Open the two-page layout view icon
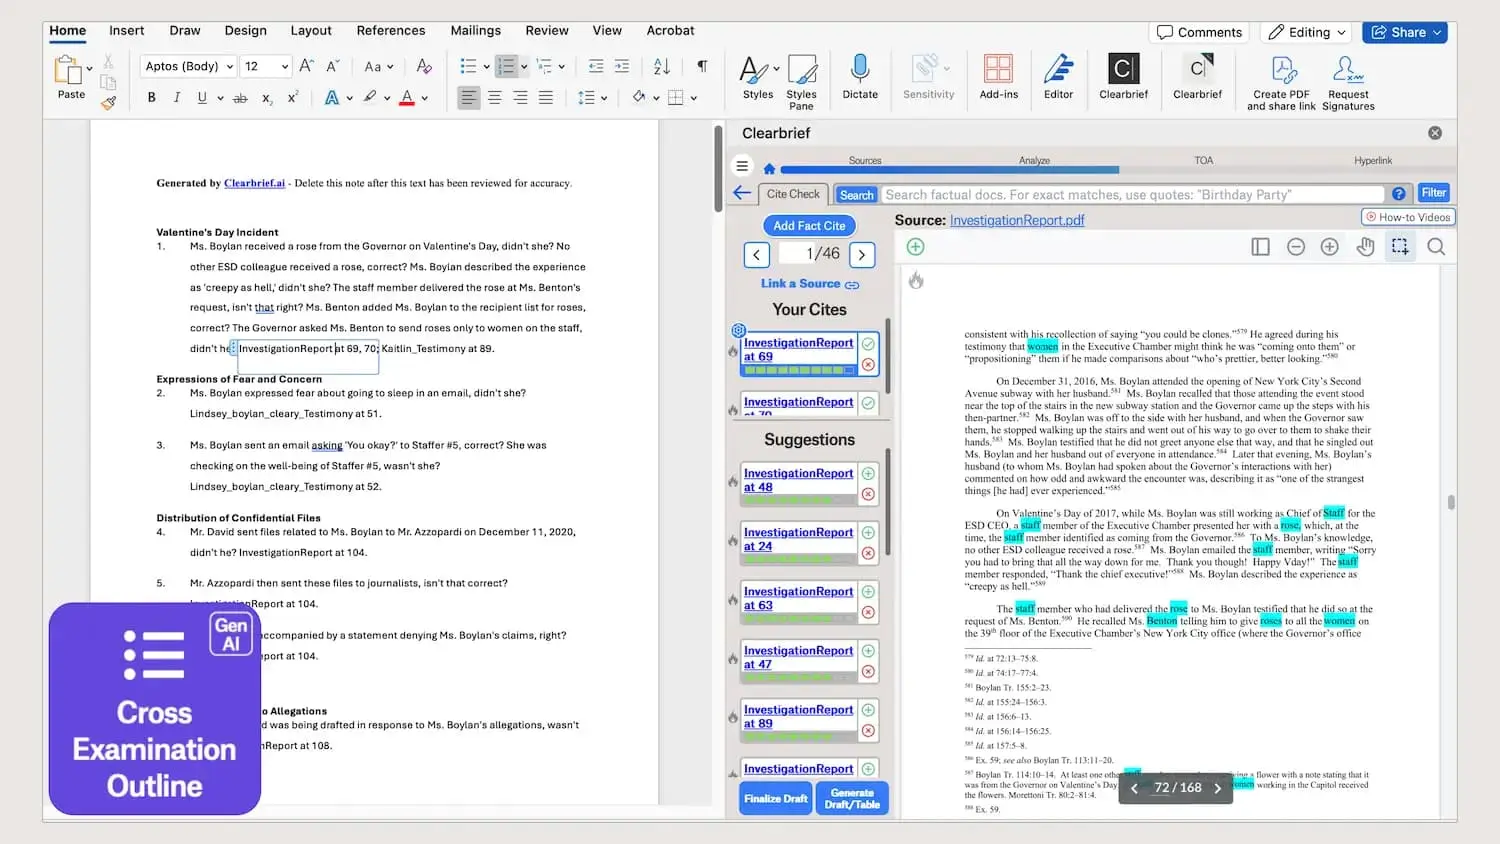 1260,246
